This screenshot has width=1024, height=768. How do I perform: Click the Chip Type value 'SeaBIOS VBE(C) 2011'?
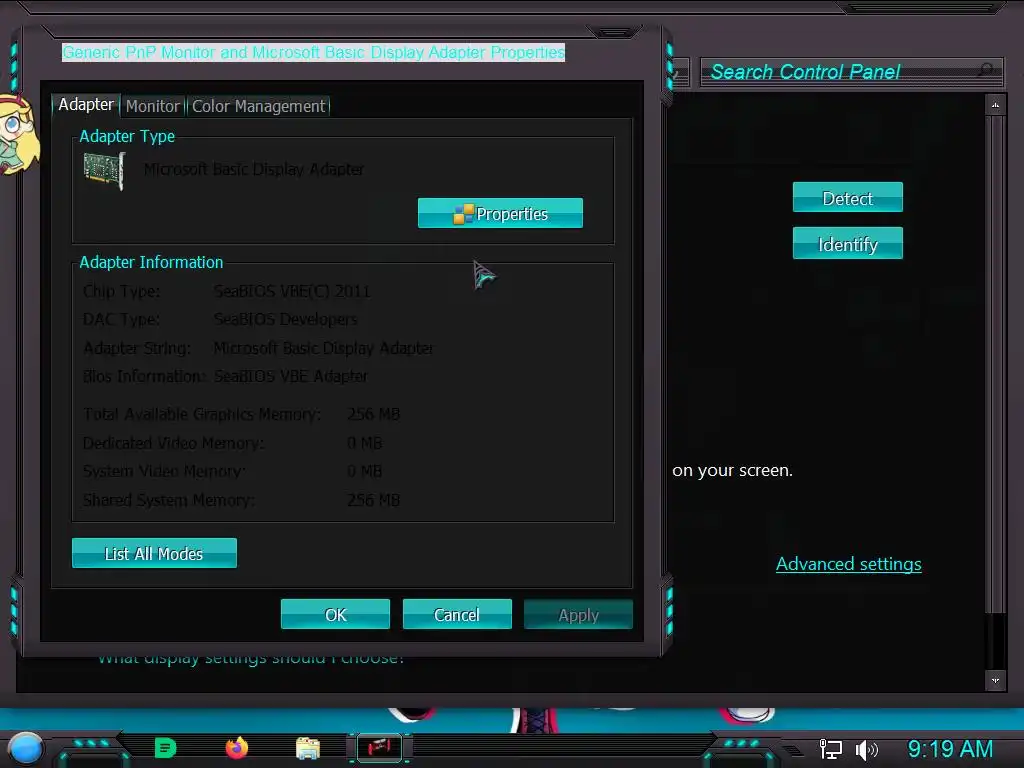click(292, 291)
